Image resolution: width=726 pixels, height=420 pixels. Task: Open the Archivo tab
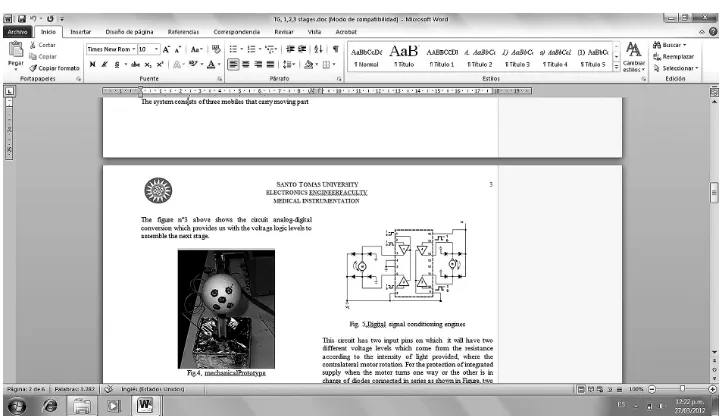pyautogui.click(x=18, y=31)
